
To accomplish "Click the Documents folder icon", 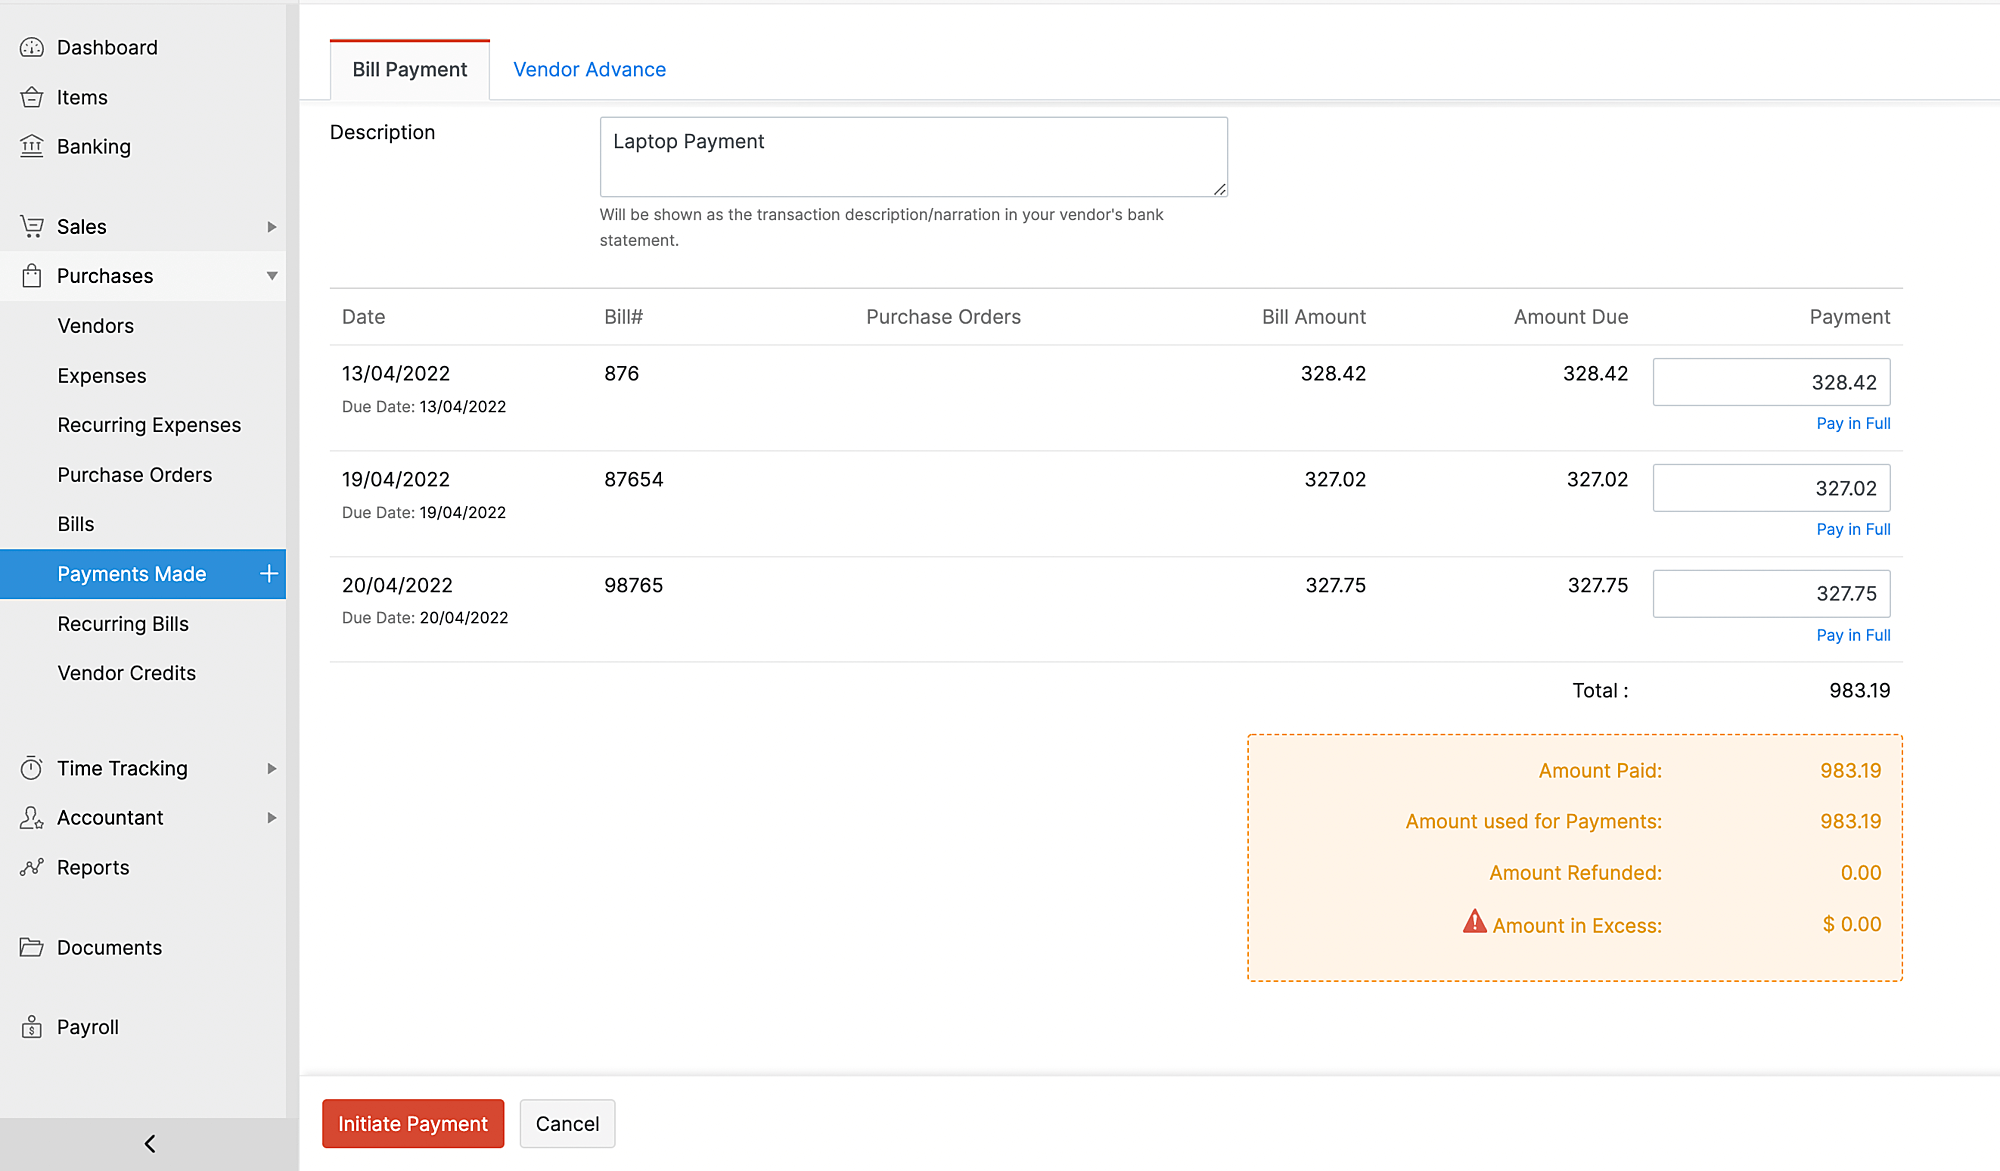I will point(32,947).
